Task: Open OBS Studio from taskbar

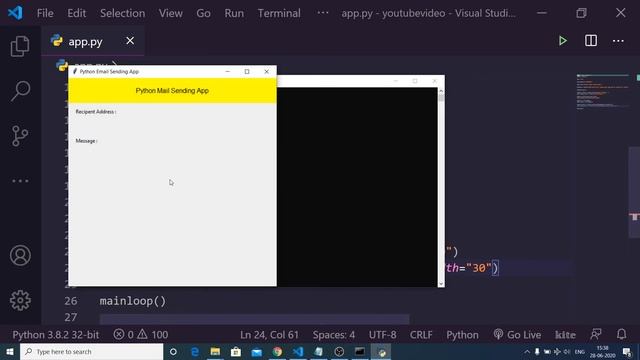Action: pos(339,351)
